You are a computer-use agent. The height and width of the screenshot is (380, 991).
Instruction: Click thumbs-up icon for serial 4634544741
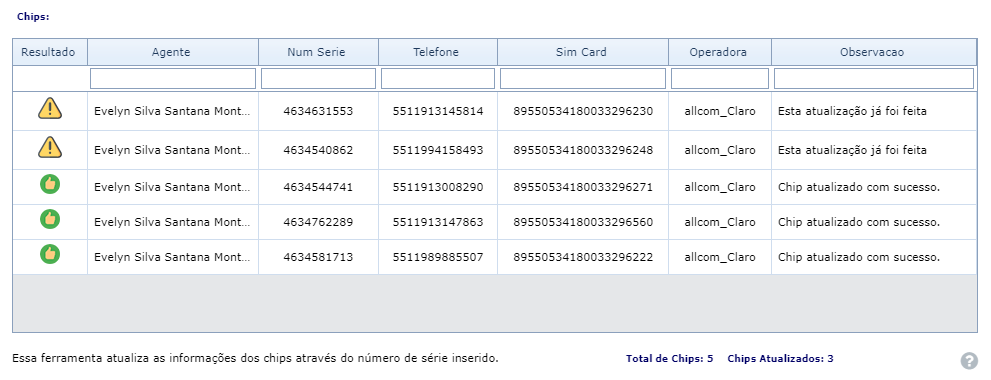point(50,185)
